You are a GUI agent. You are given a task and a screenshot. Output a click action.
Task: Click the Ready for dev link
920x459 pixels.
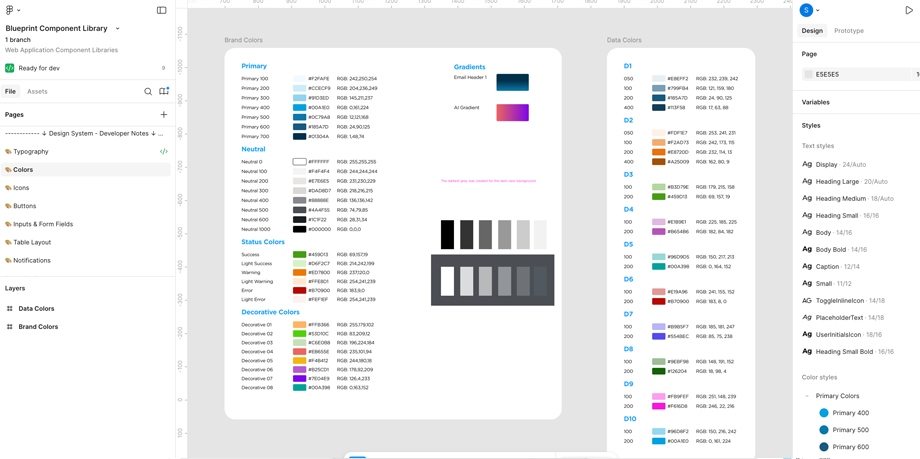click(x=39, y=68)
